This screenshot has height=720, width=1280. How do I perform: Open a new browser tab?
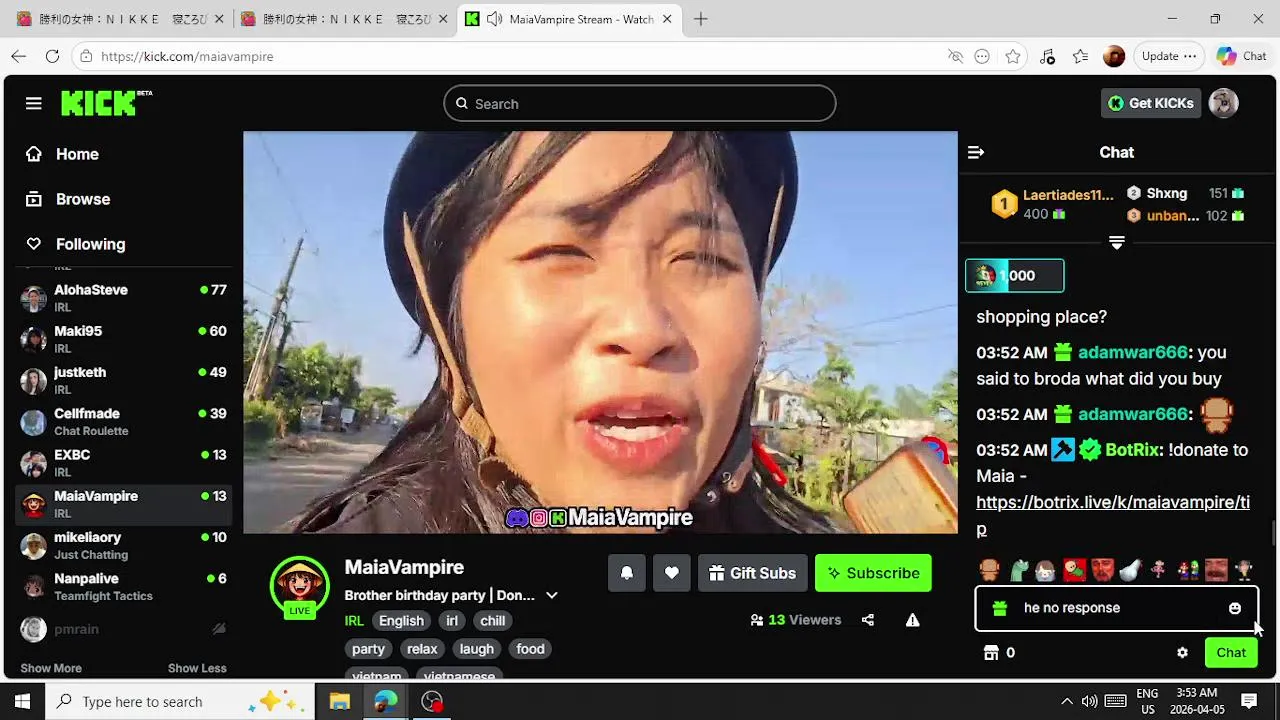pos(701,19)
